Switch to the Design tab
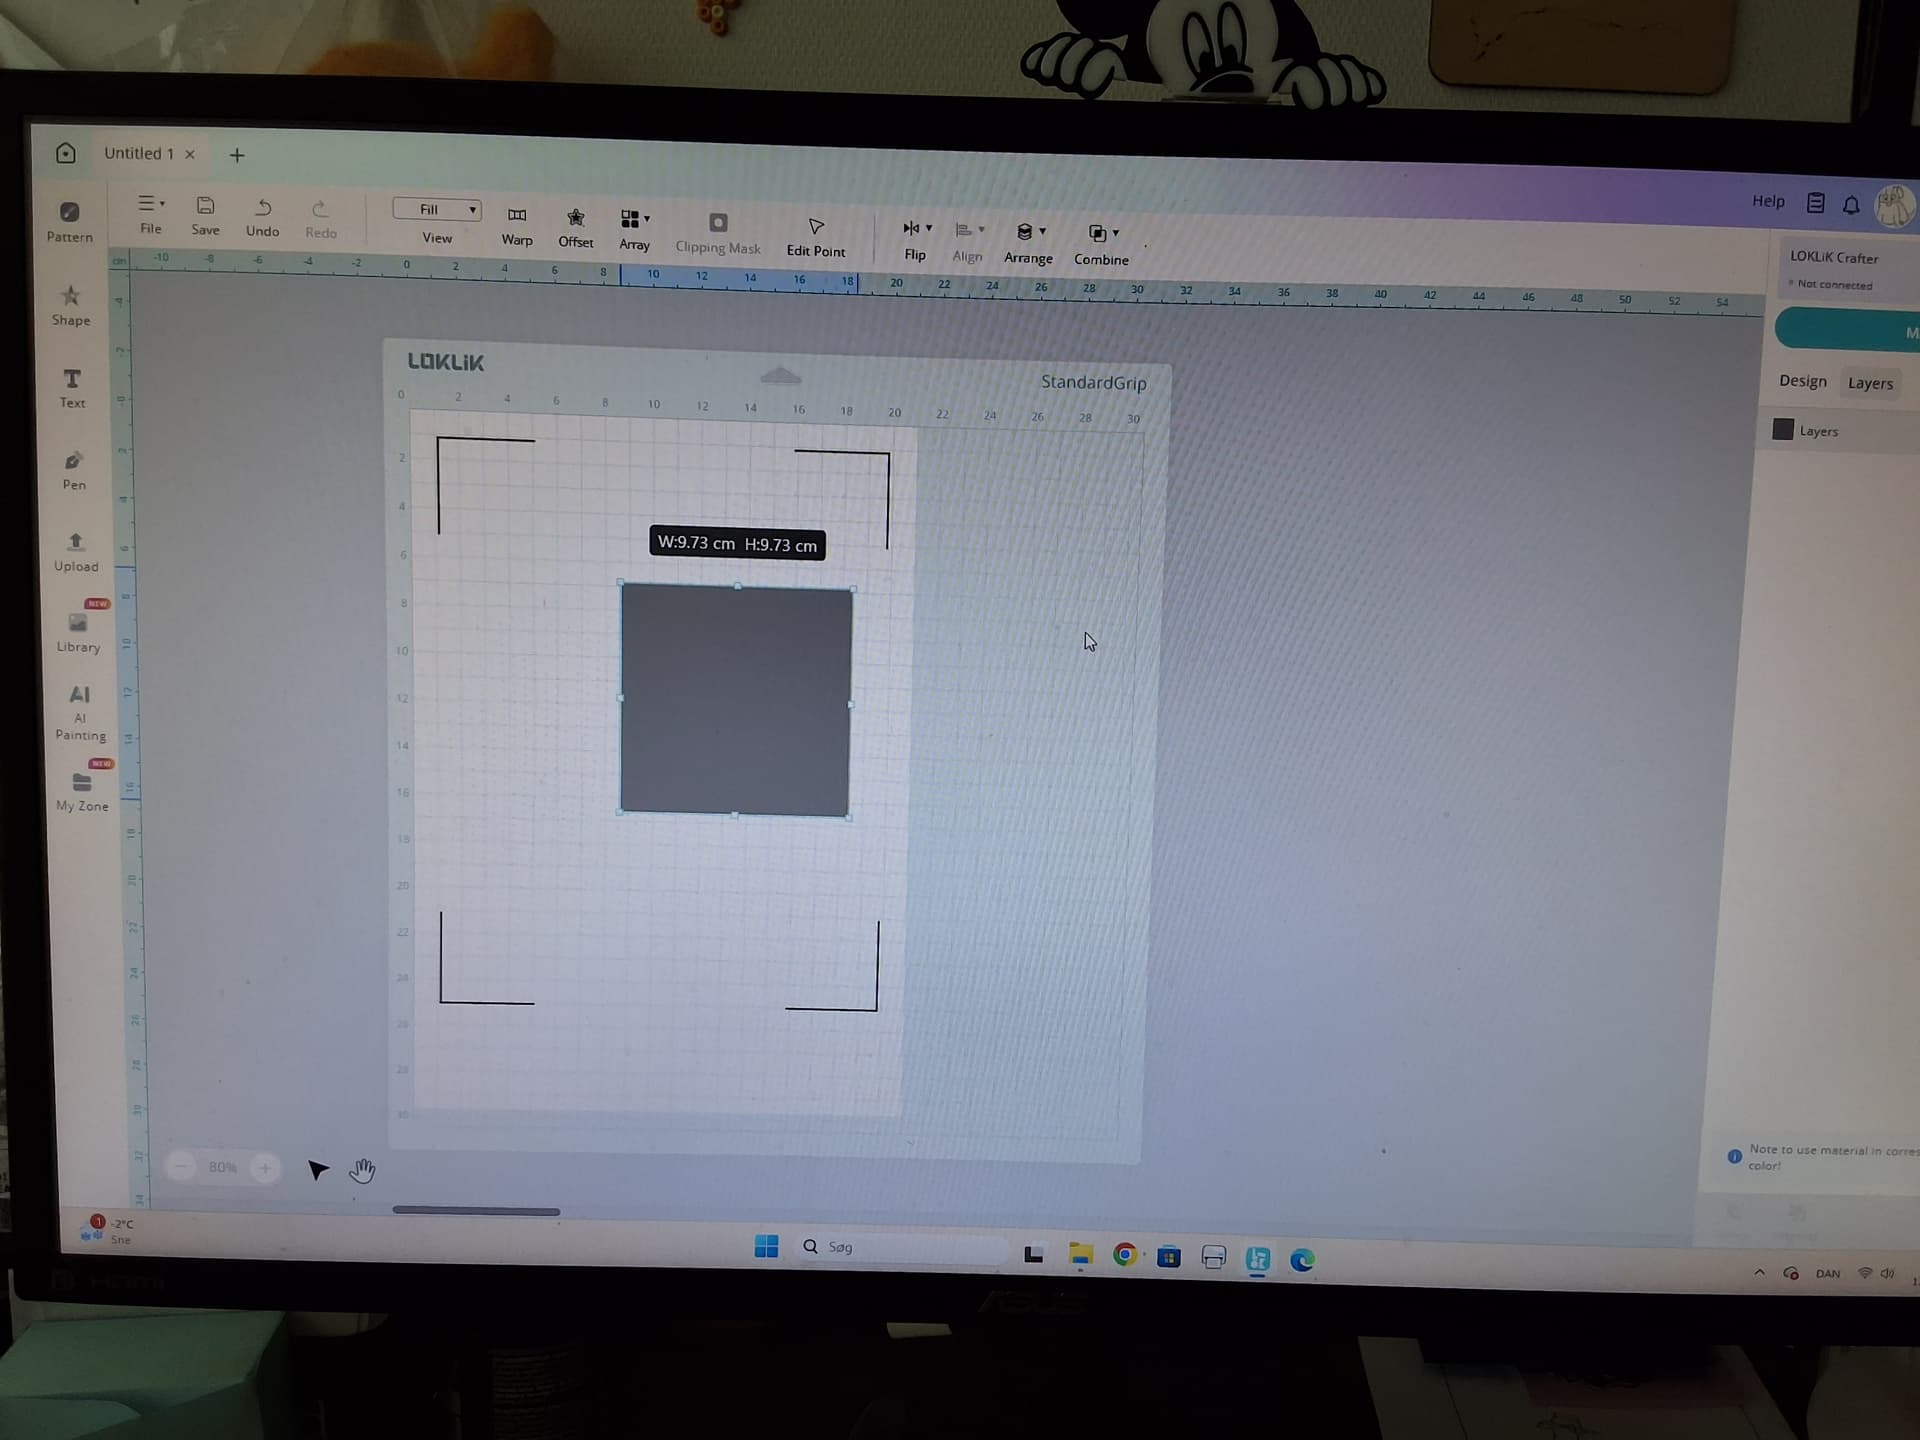1920x1440 pixels. click(1802, 381)
